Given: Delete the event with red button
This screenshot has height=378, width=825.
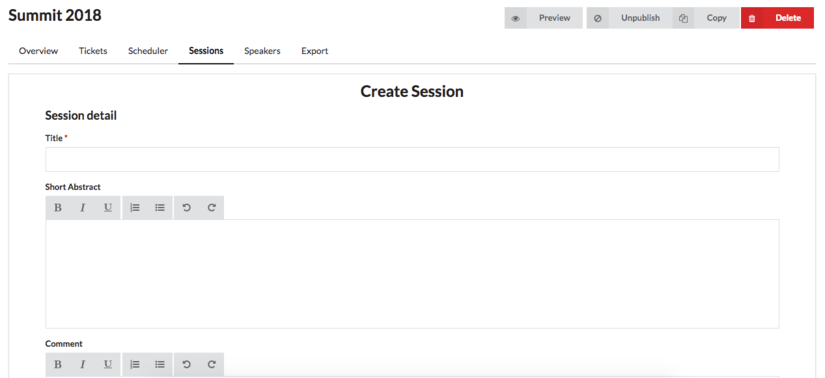Looking at the screenshot, I should pos(777,18).
